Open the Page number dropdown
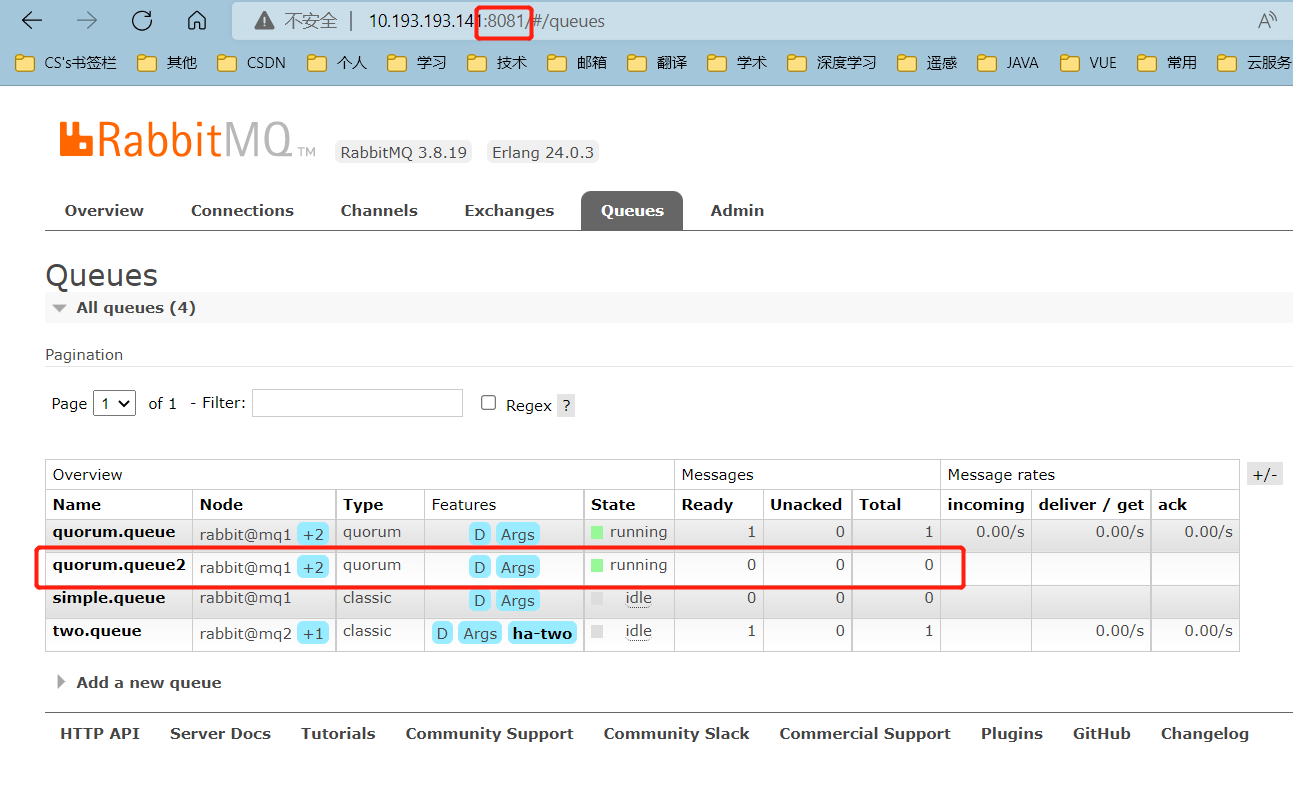Image resolution: width=1293 pixels, height=785 pixels. point(114,403)
